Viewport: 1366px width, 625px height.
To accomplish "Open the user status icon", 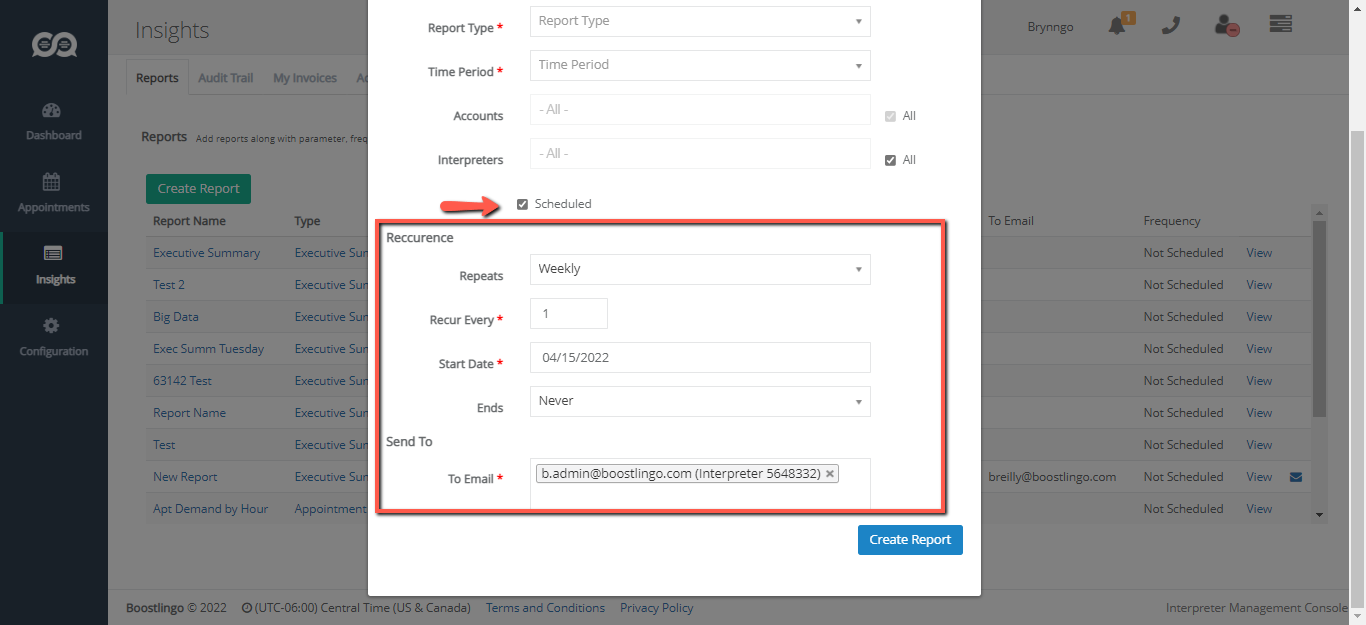I will (1227, 27).
